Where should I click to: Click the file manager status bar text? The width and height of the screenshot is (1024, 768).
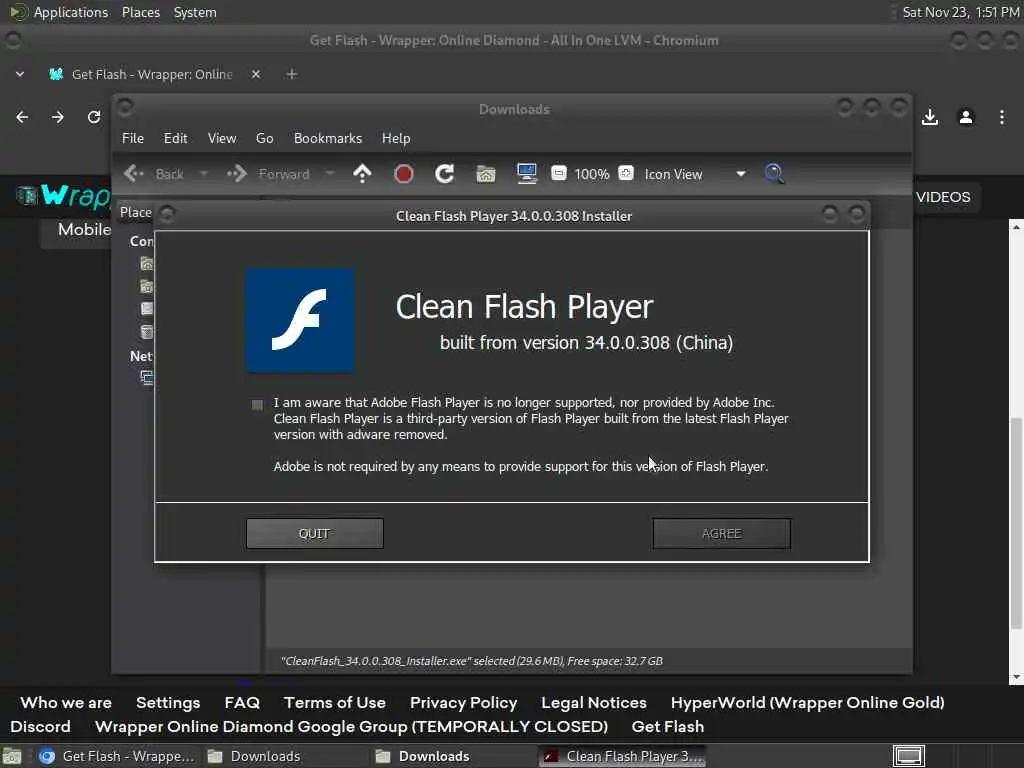(472, 661)
